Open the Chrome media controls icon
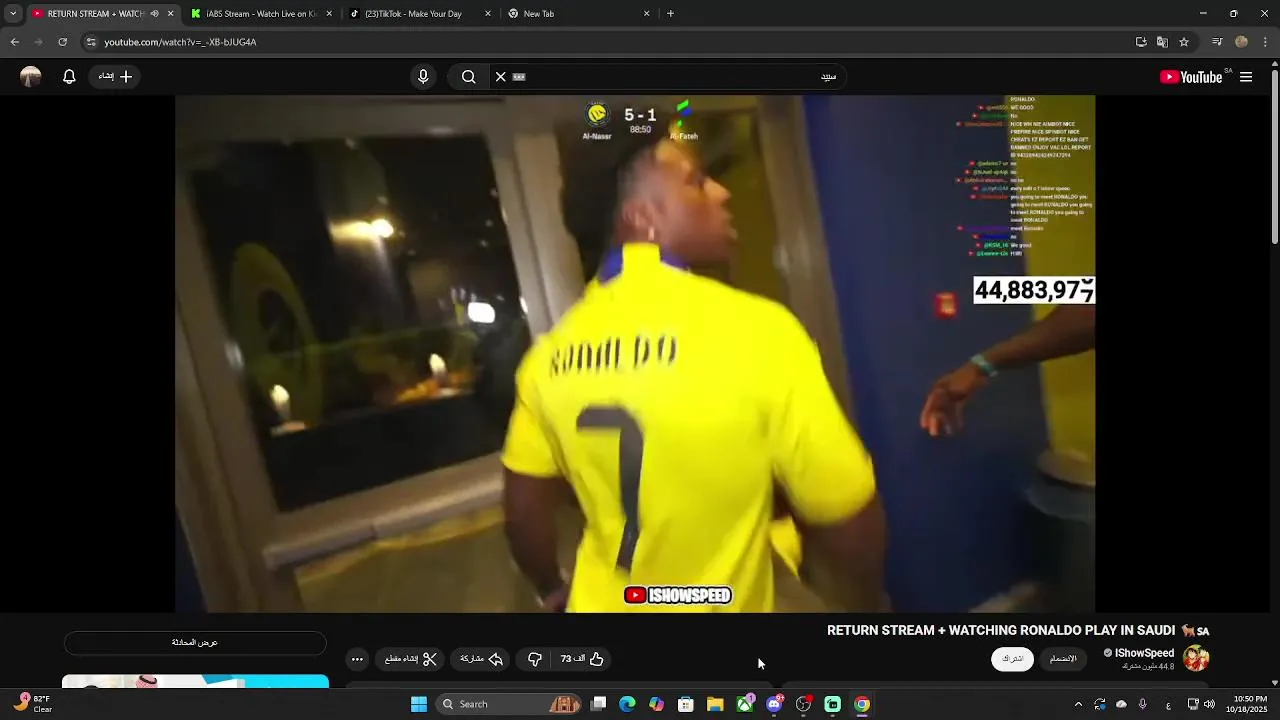 (1217, 42)
